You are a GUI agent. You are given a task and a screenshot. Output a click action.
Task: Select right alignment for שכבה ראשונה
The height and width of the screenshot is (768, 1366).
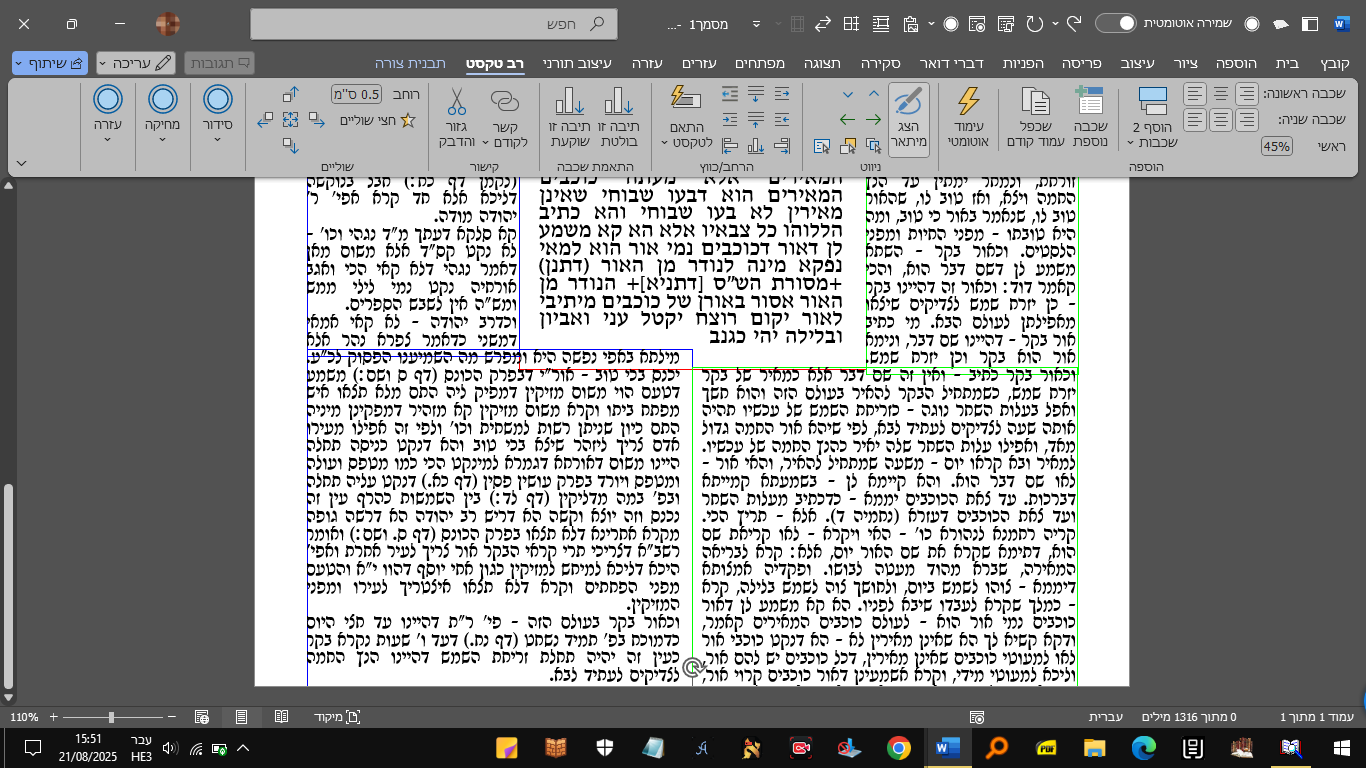tap(1247, 94)
